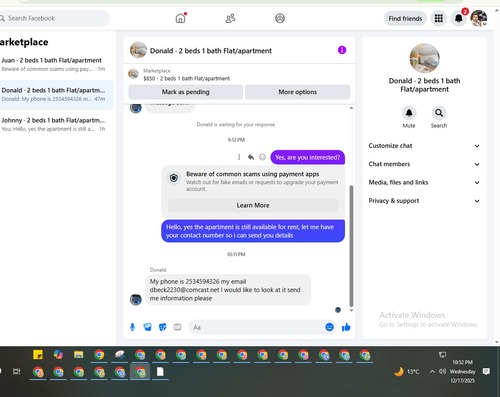This screenshot has height=397, width=500.
Task: Click the Mark as pending button
Action: coord(186,92)
